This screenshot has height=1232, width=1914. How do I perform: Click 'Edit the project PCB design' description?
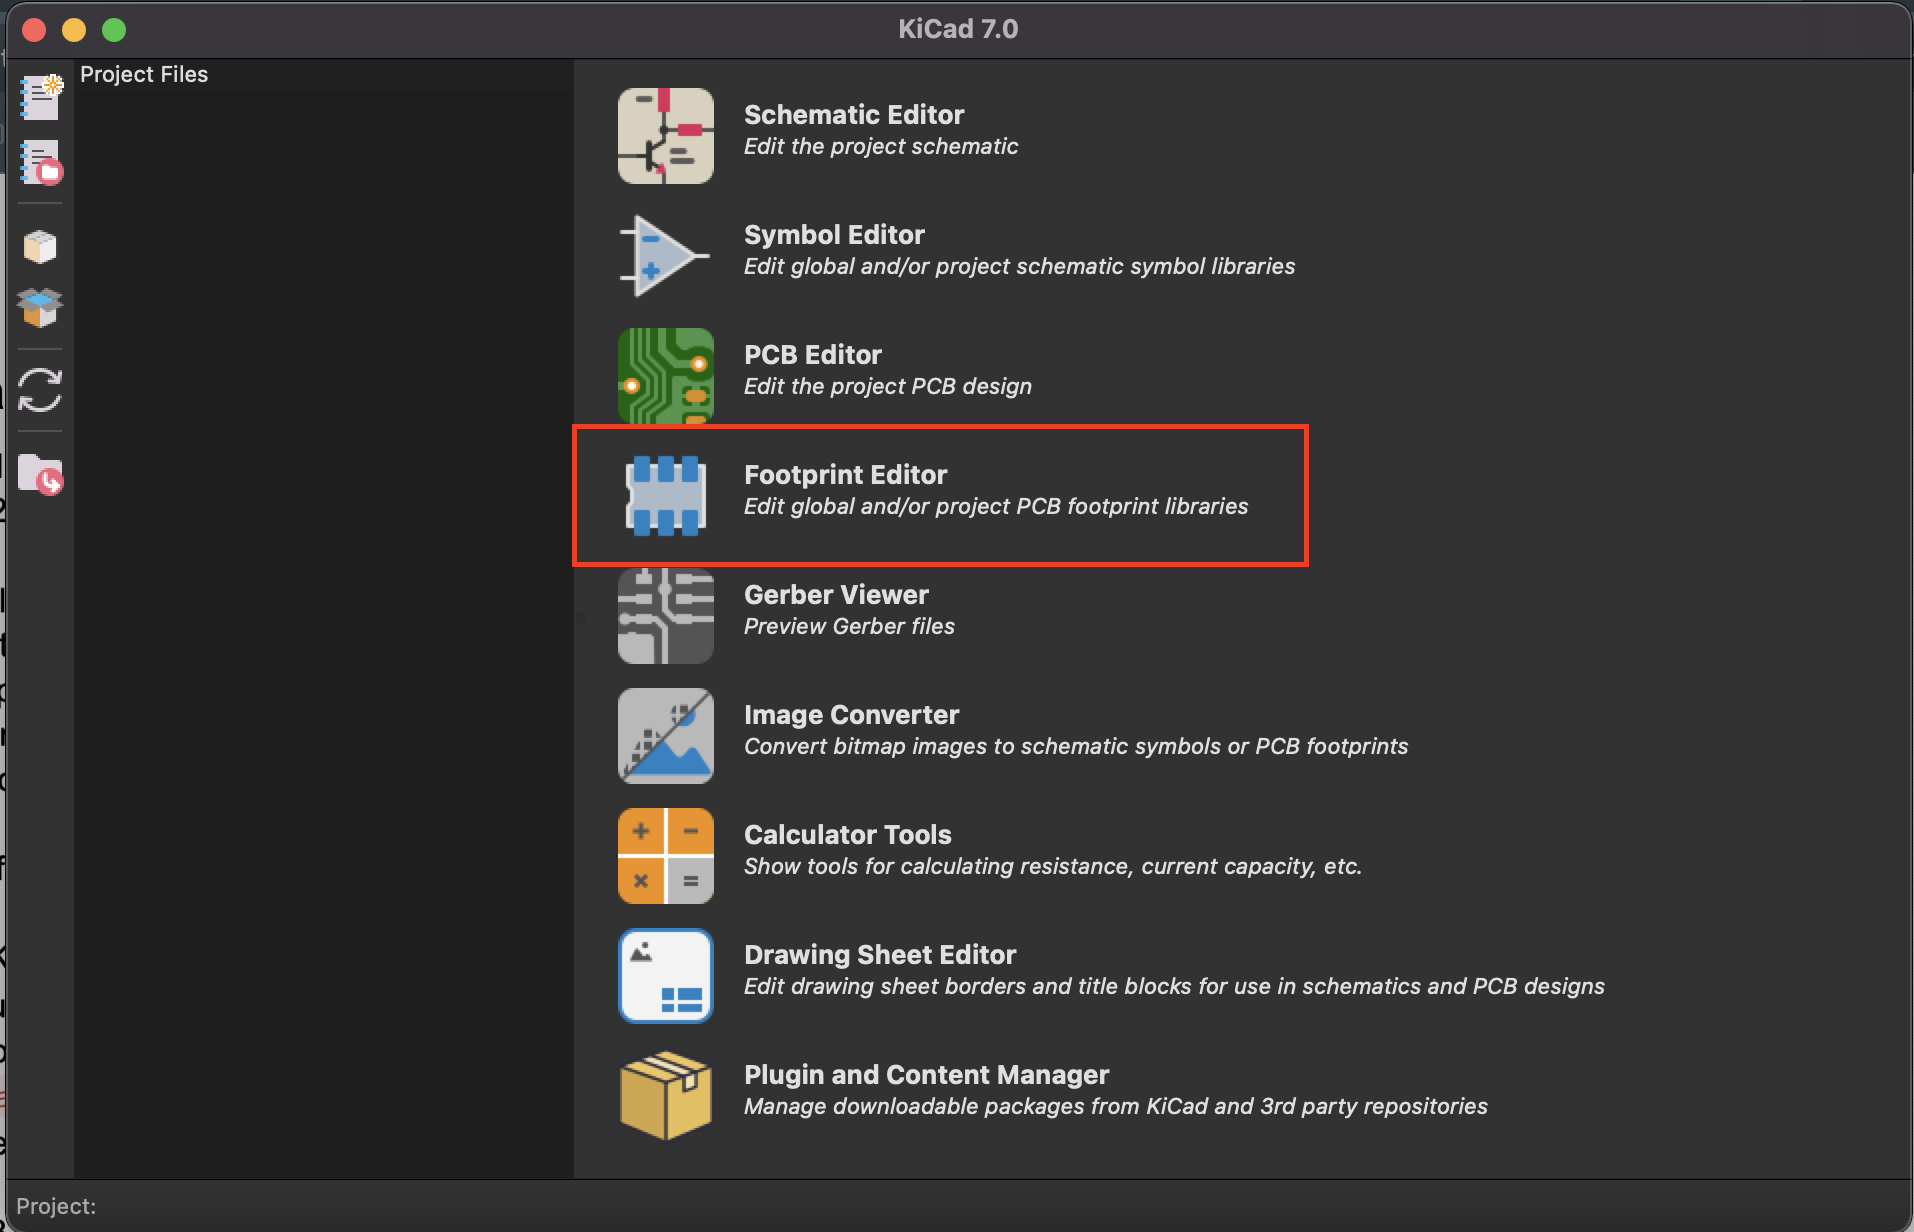coord(888,387)
